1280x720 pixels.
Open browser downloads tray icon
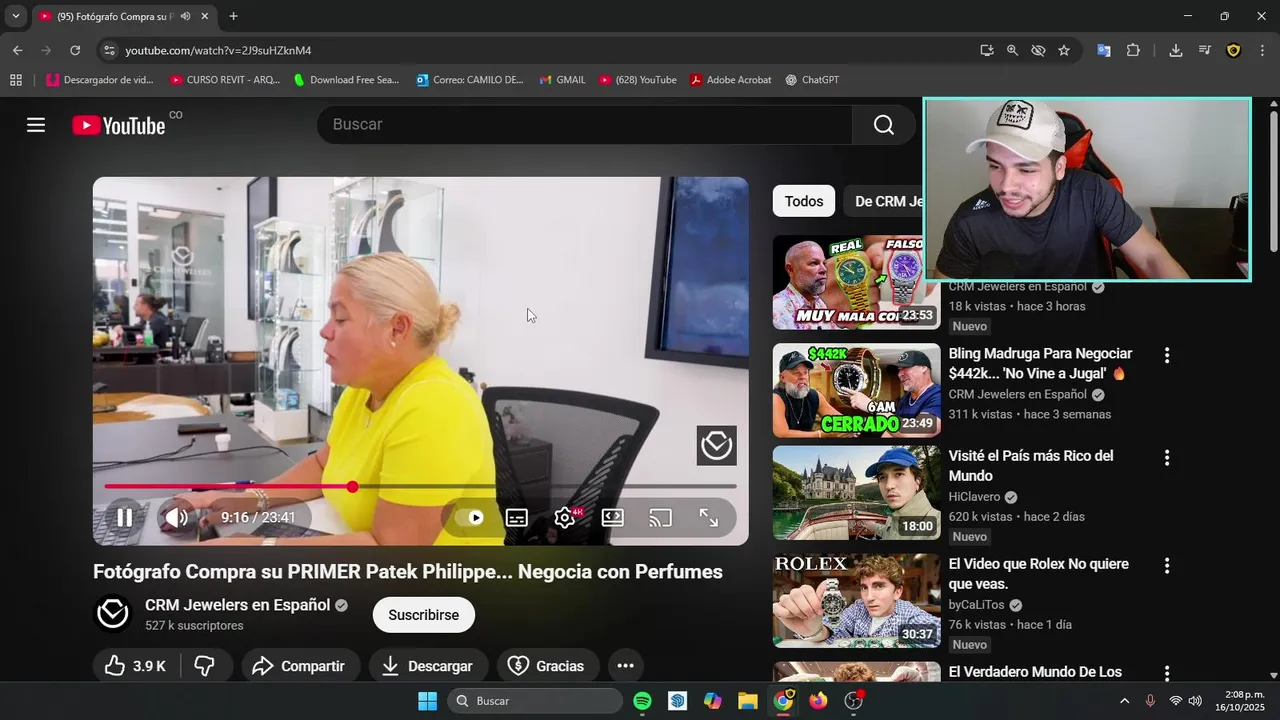click(x=1176, y=50)
